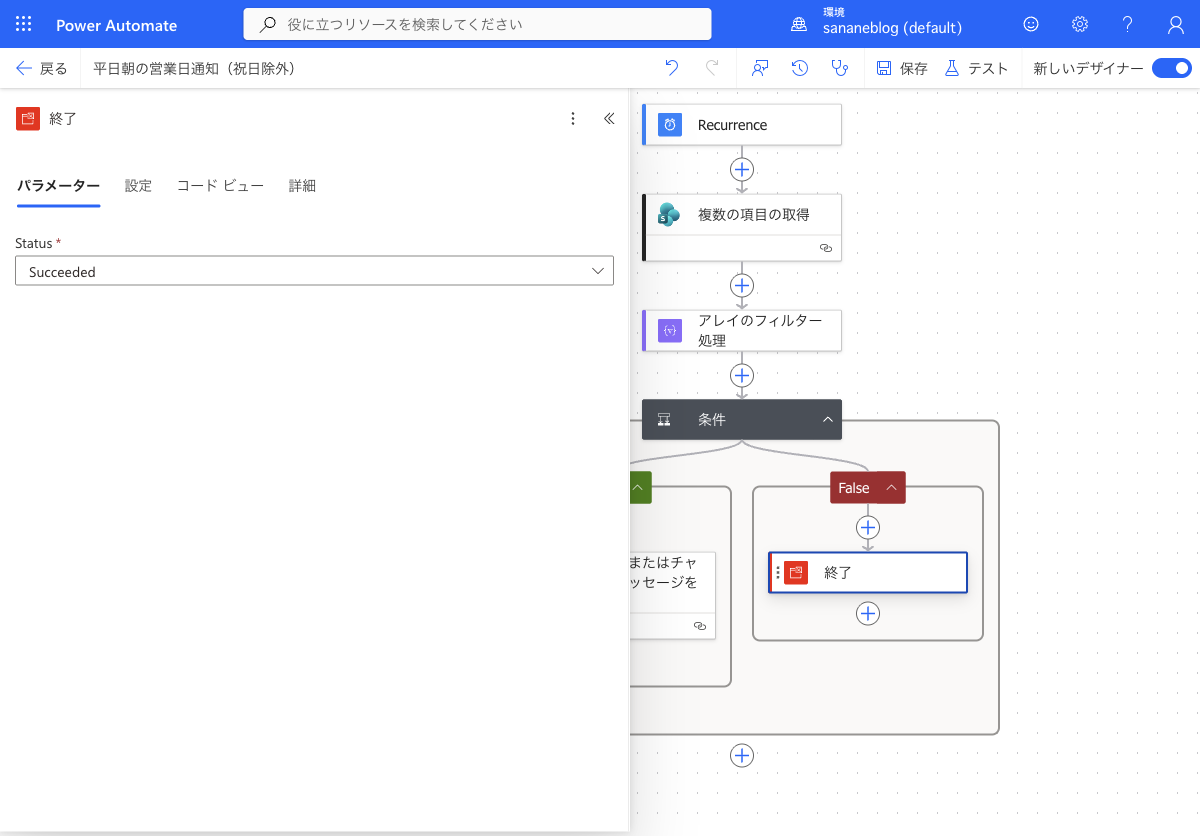Click the 条件 condition icon

[x=664, y=420]
